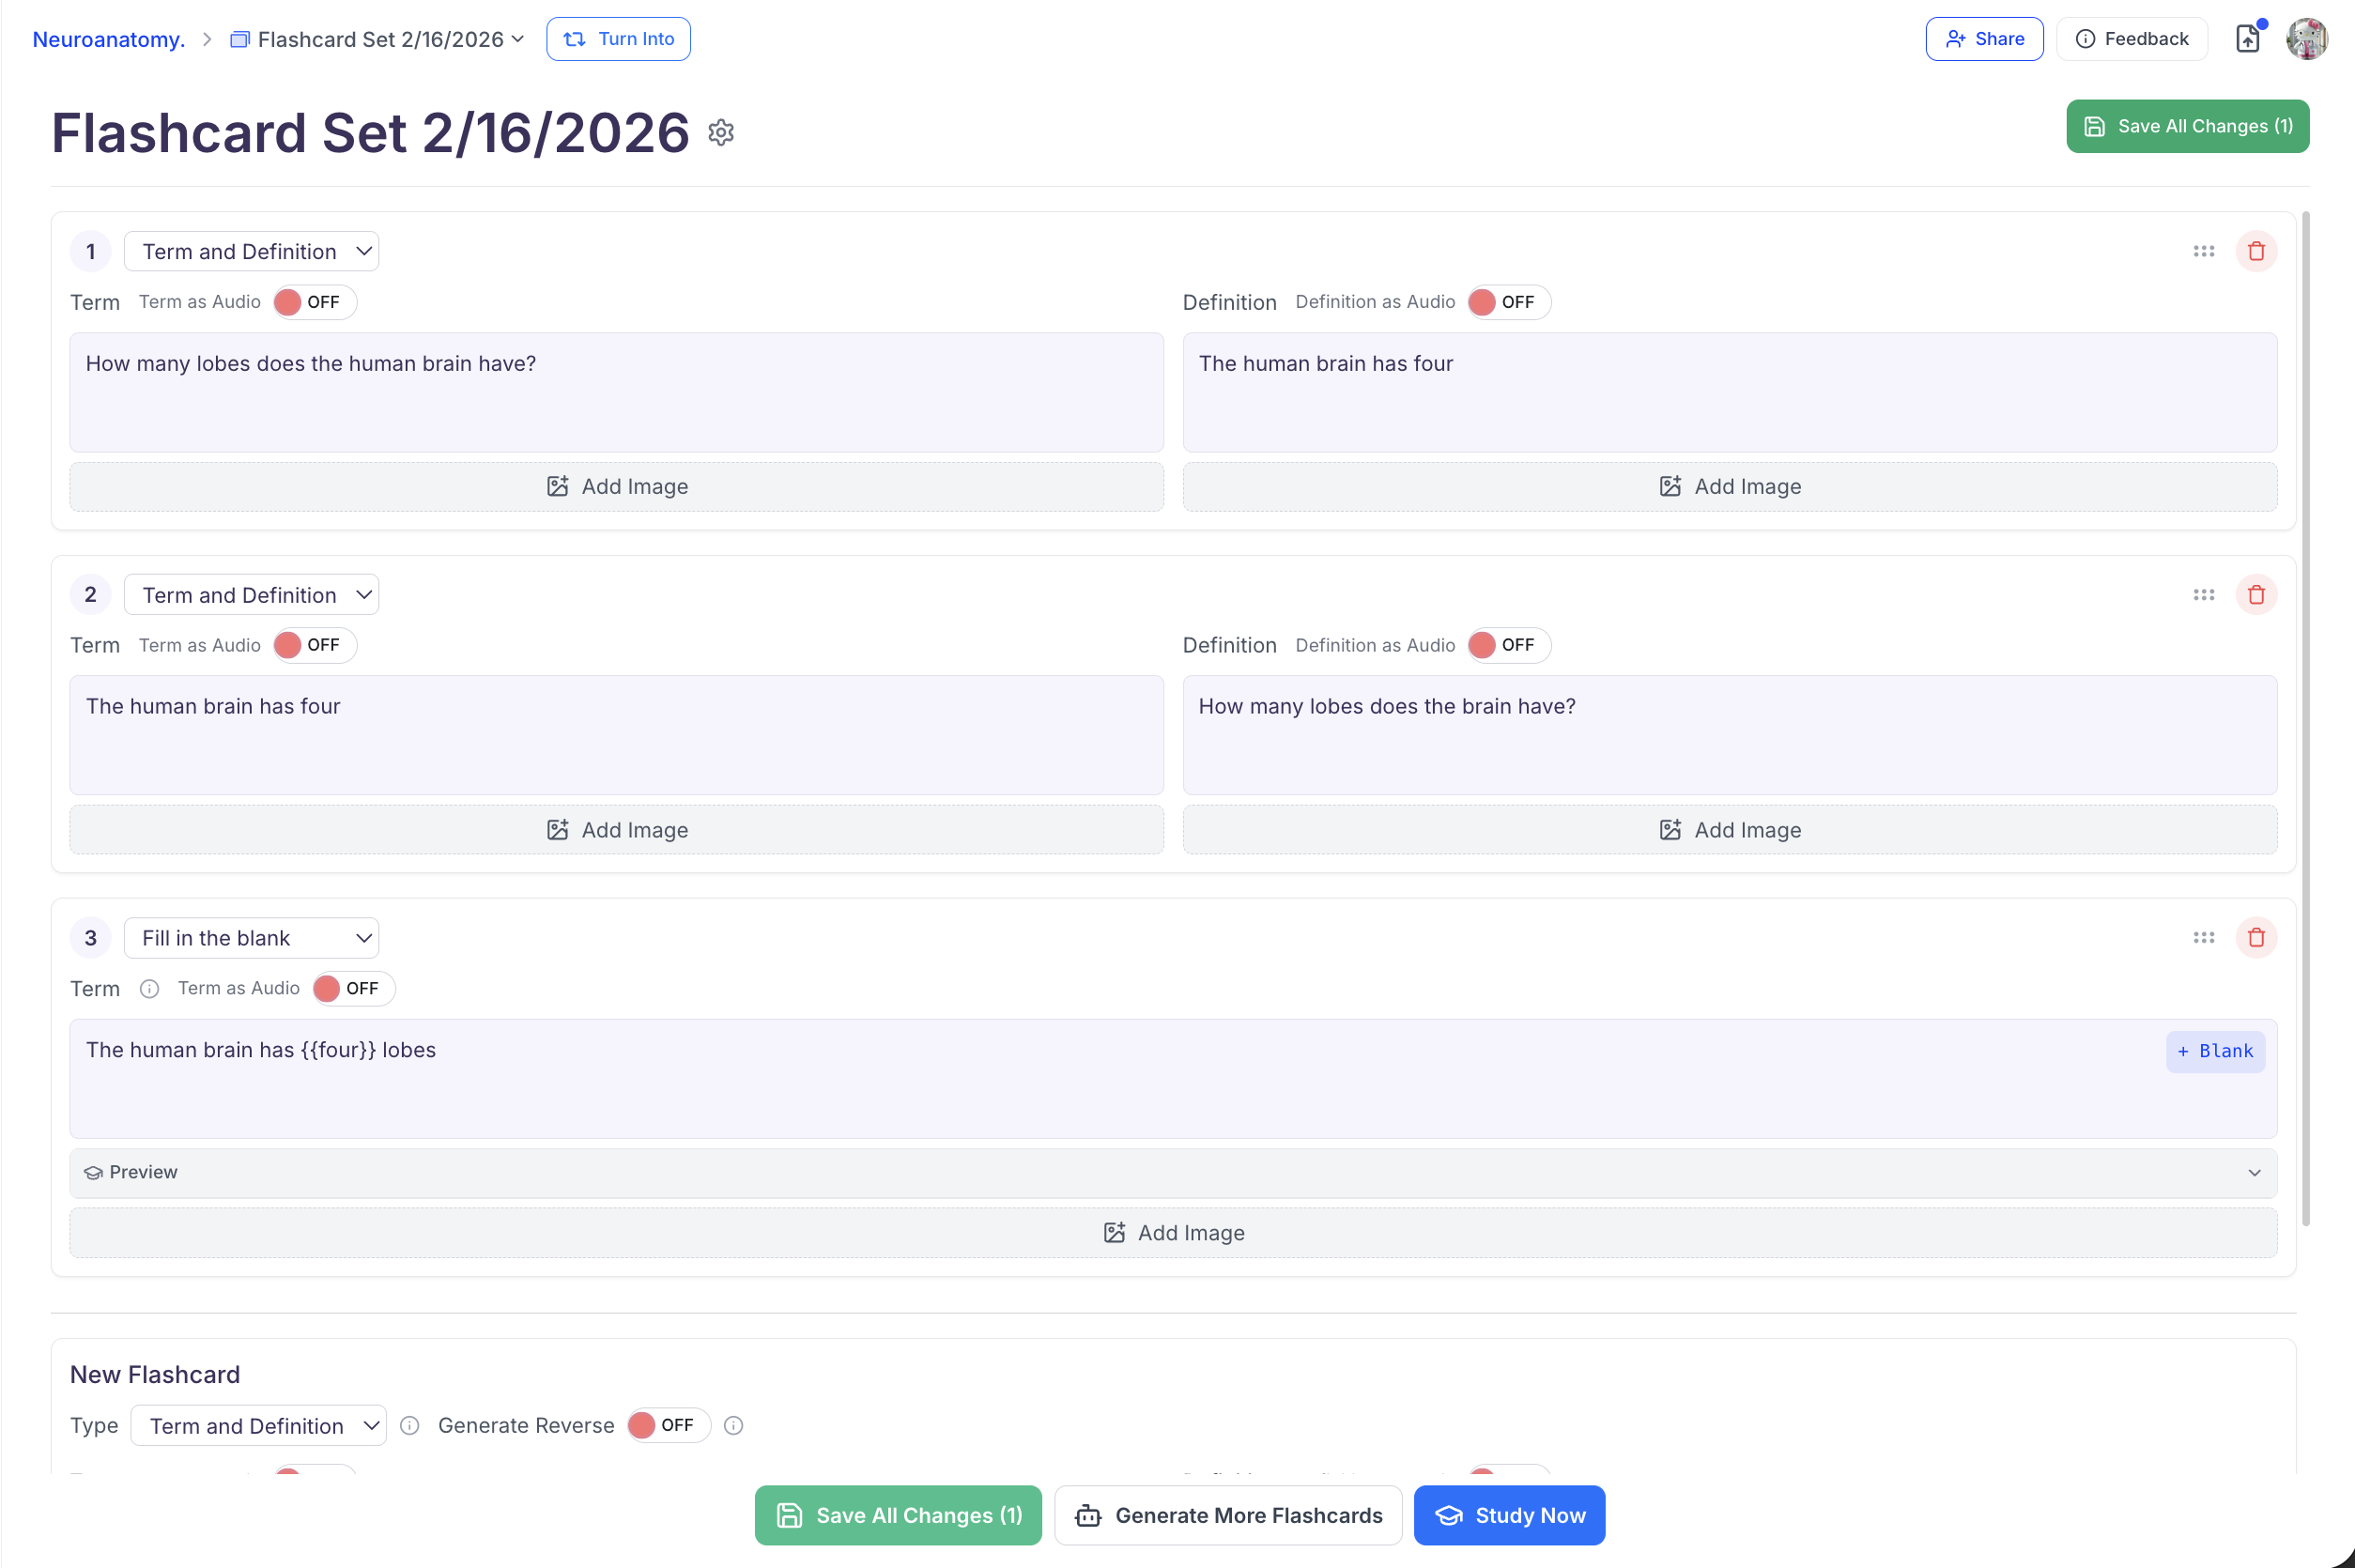
Task: Open the export file icon in the top bar
Action: click(x=2247, y=39)
